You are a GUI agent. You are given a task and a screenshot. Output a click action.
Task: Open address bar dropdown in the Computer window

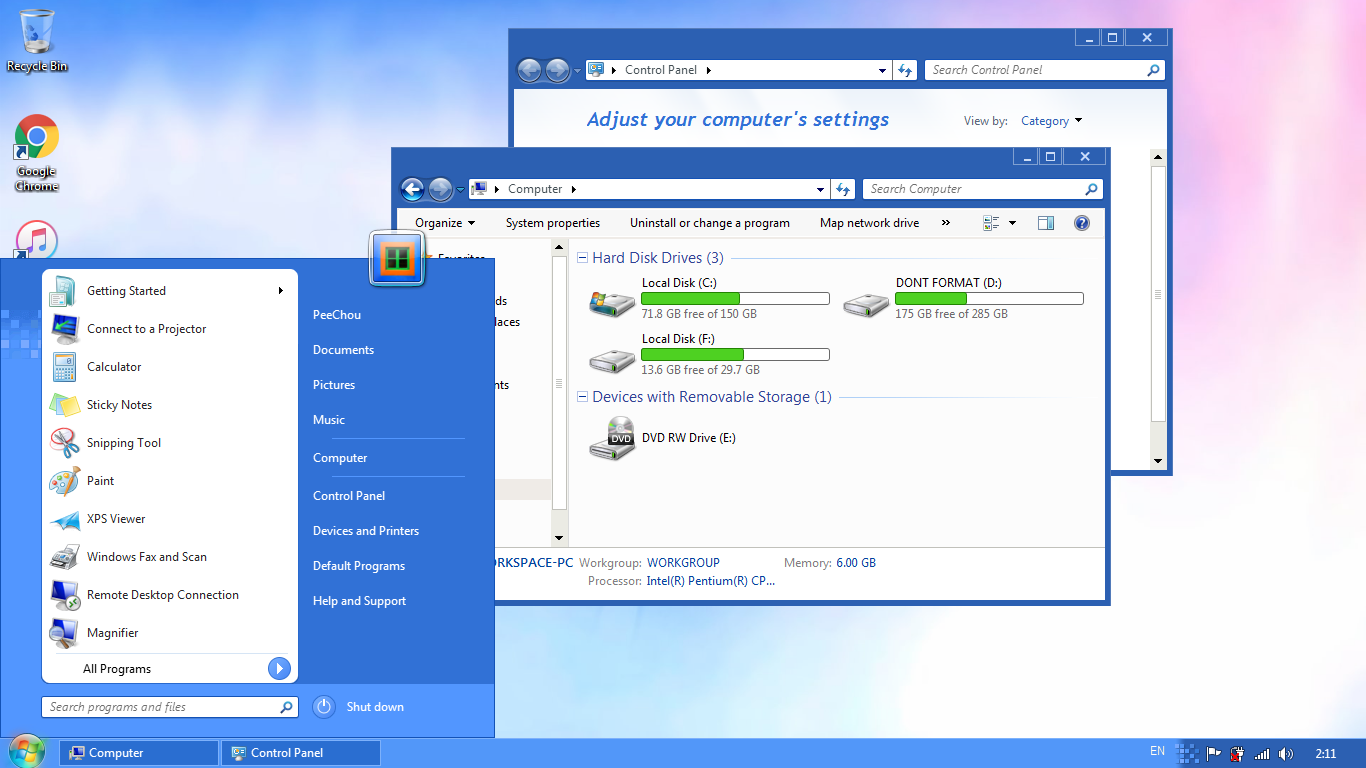(821, 189)
